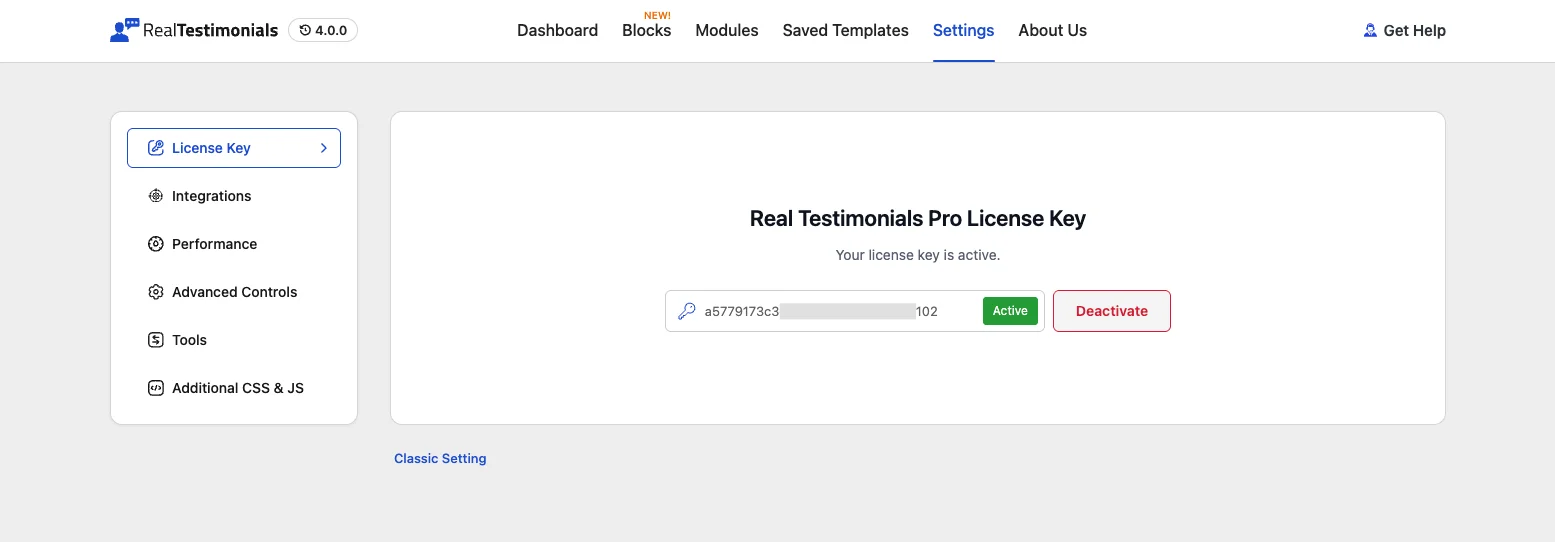Click the Tools icon in the sidebar

tap(155, 340)
